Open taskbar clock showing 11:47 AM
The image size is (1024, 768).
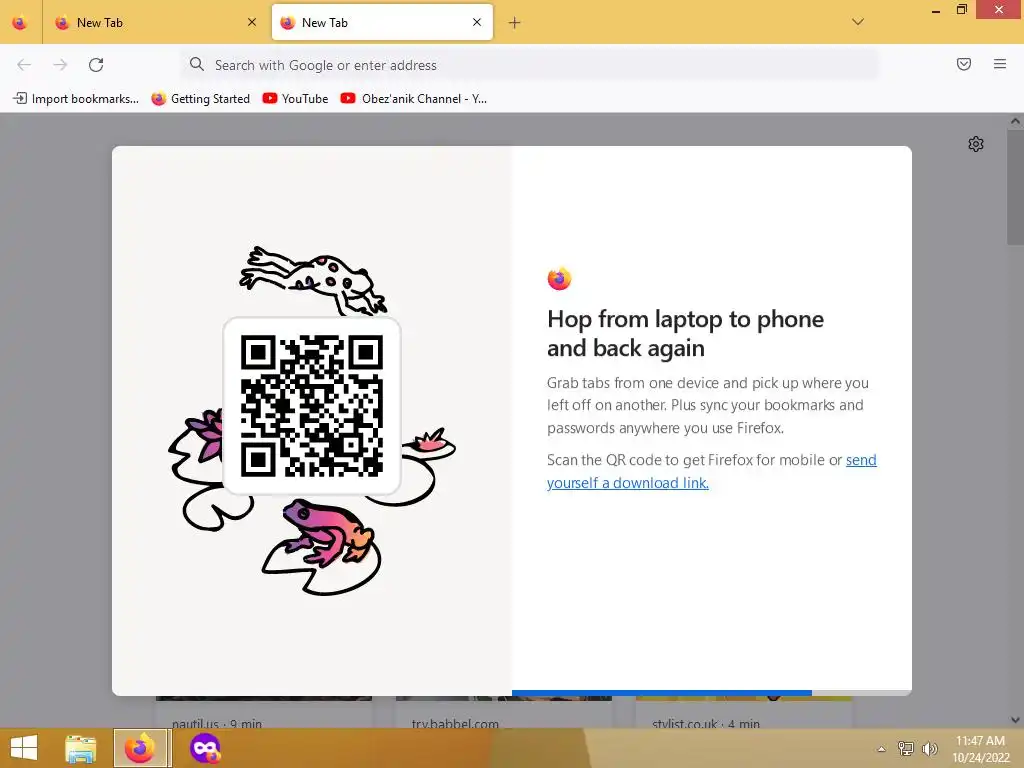click(x=981, y=749)
